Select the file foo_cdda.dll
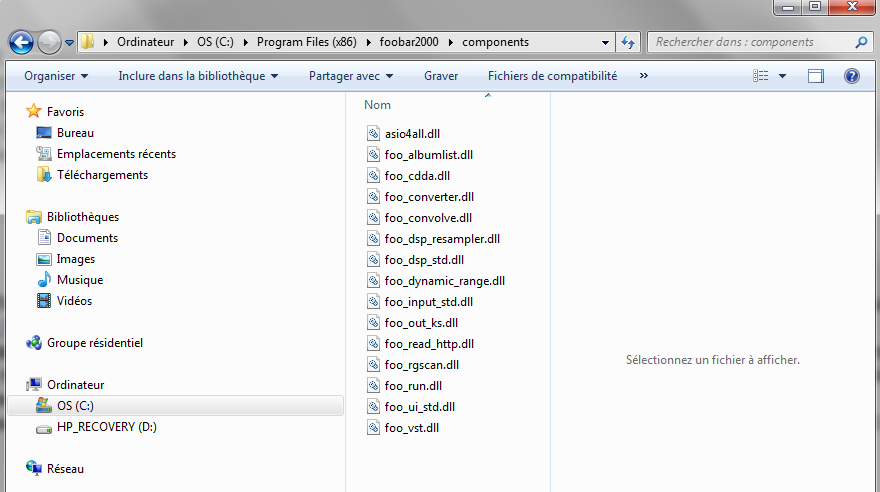Viewport: 880px width, 492px height. click(x=417, y=176)
